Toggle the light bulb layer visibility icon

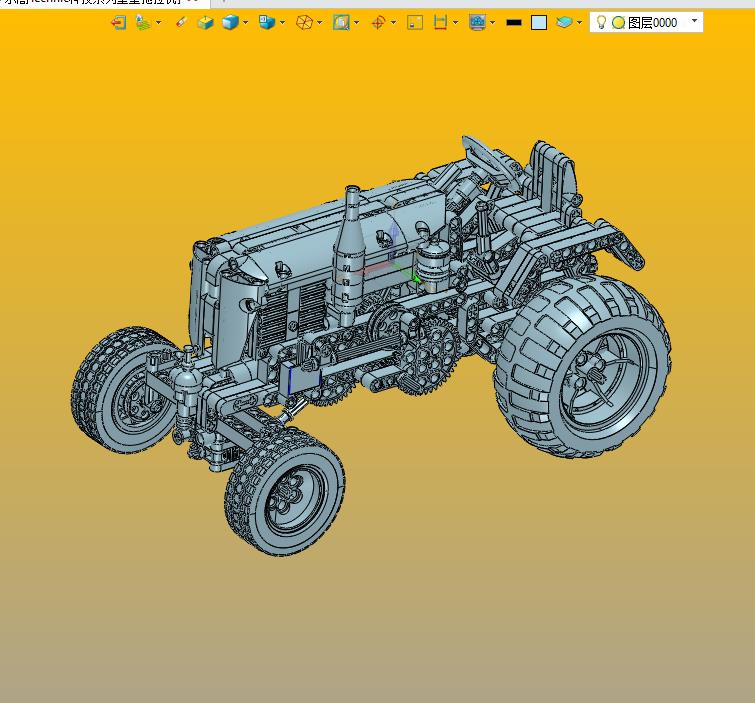(x=601, y=22)
